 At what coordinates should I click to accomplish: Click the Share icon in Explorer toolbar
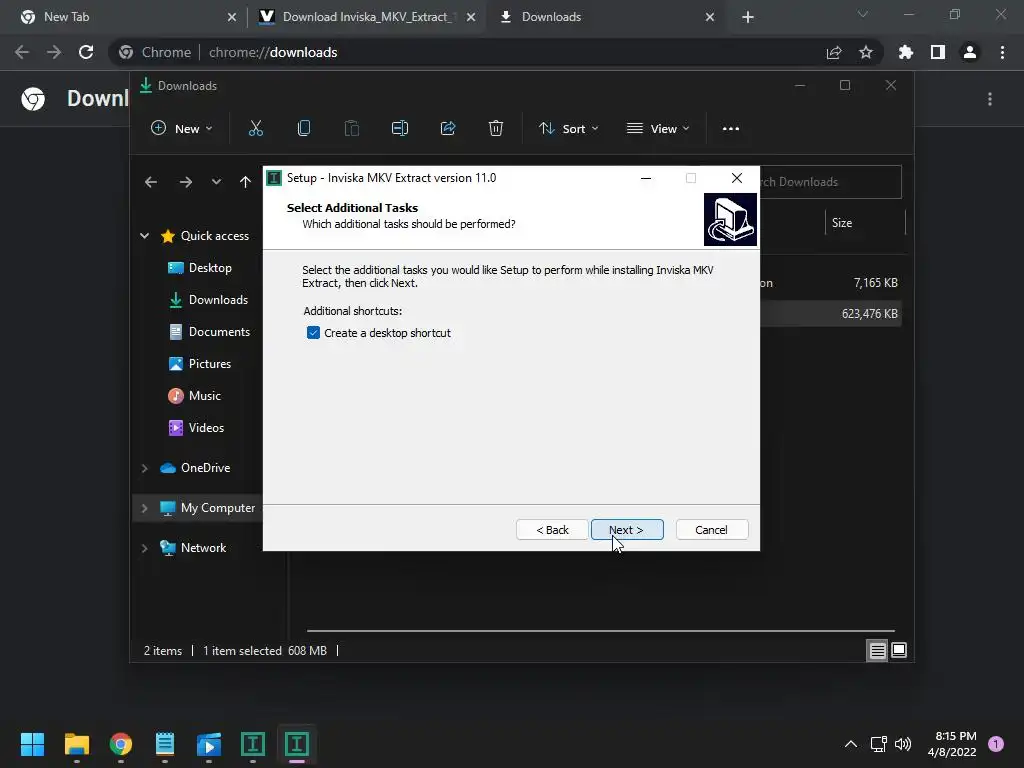pyautogui.click(x=448, y=129)
